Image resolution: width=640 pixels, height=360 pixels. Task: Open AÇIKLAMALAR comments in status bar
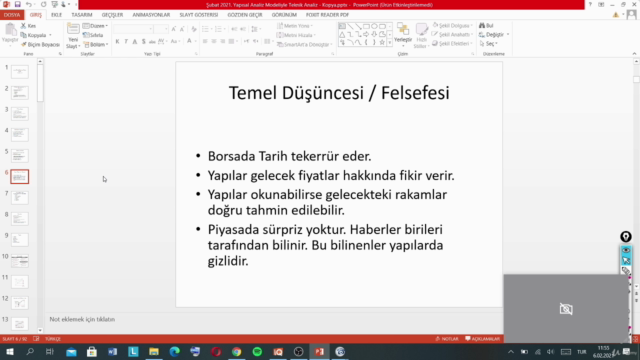tap(483, 339)
